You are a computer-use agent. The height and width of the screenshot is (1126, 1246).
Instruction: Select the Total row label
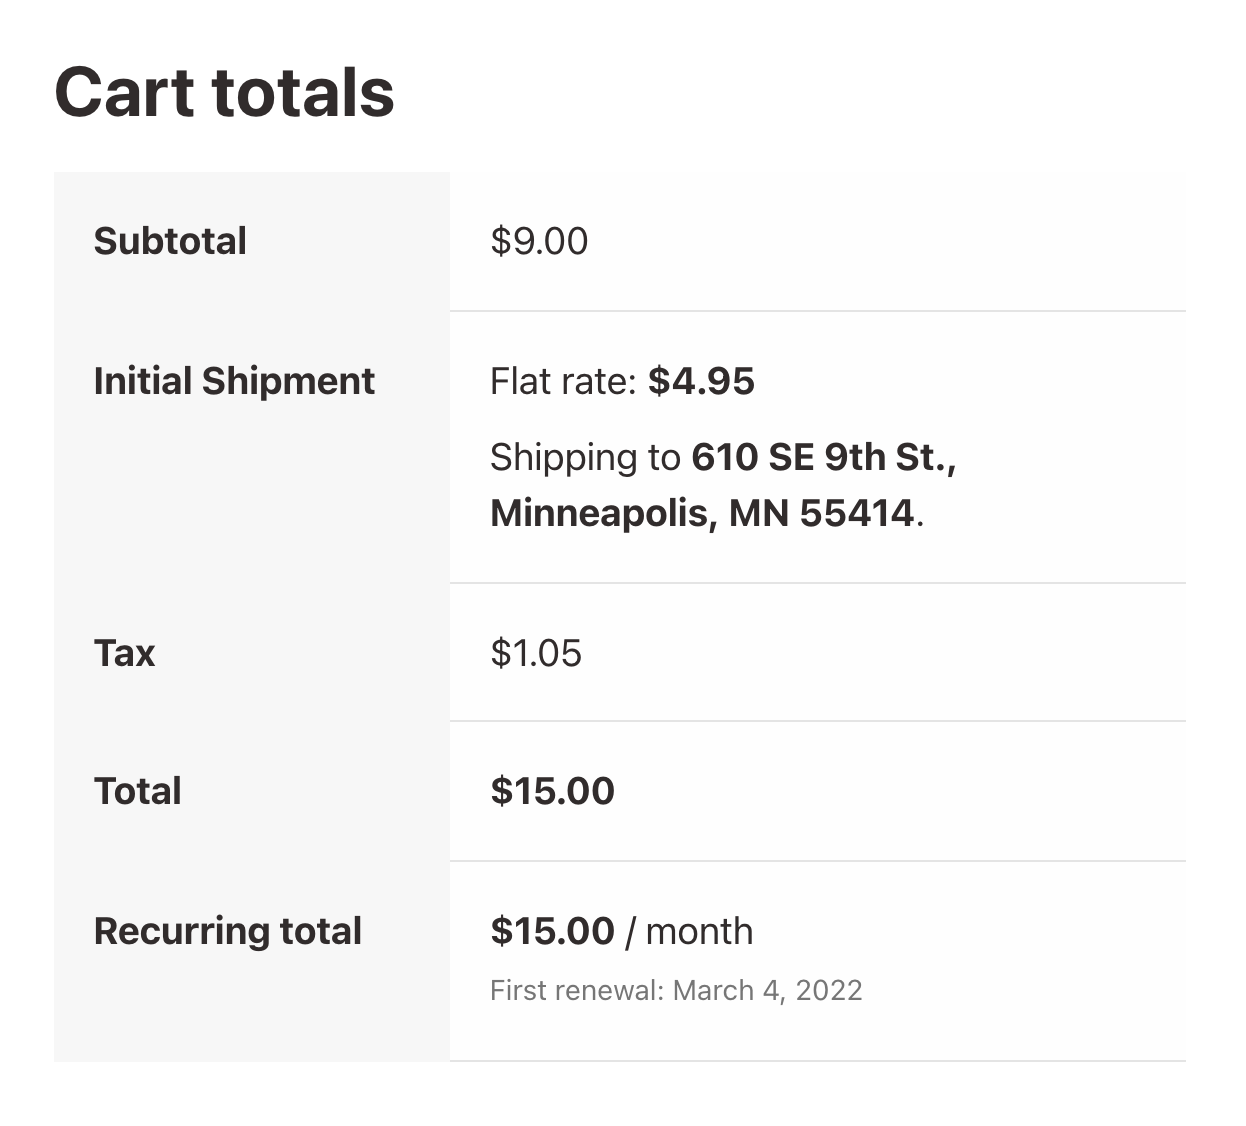click(x=138, y=791)
